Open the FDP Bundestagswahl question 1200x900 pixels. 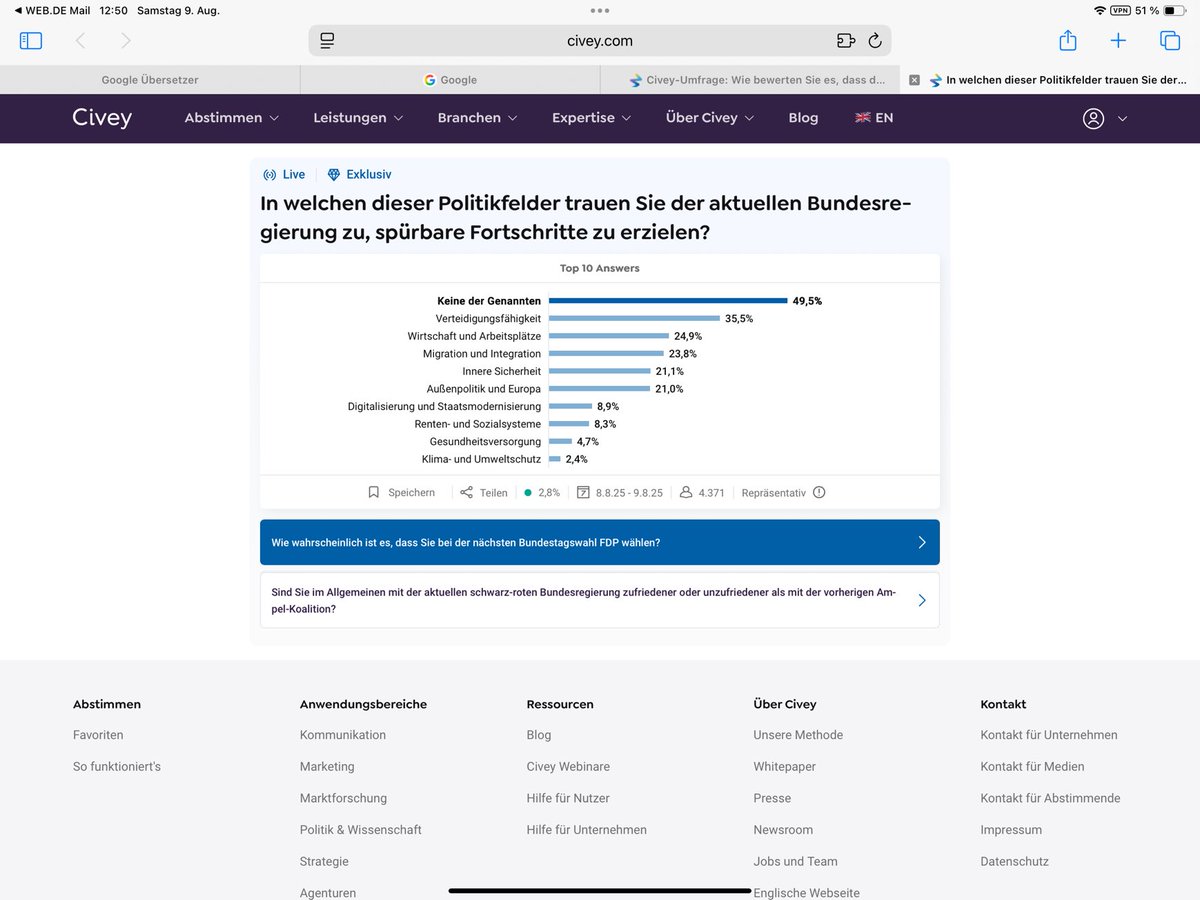600,542
